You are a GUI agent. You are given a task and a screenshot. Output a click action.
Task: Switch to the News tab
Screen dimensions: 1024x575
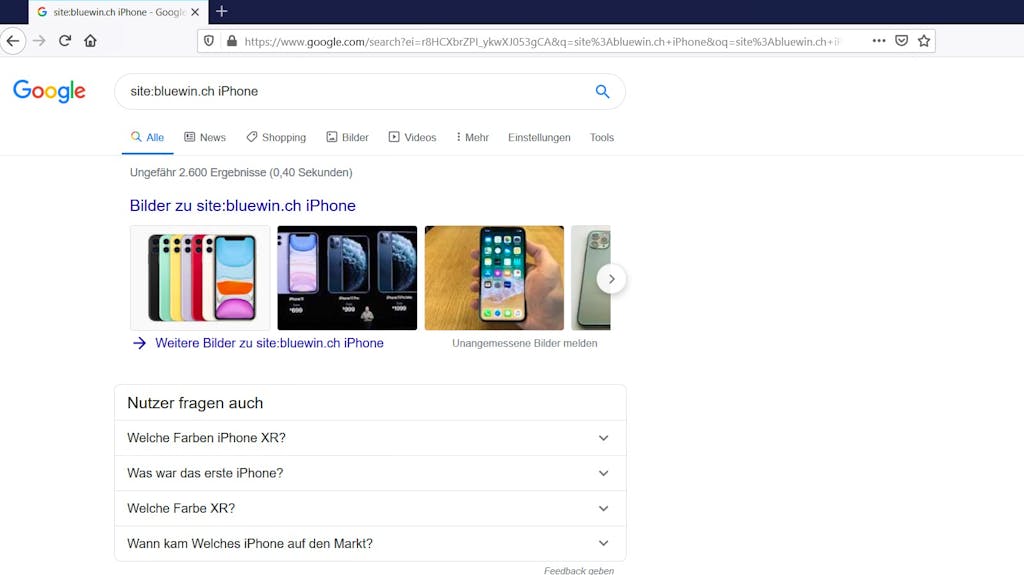point(205,137)
